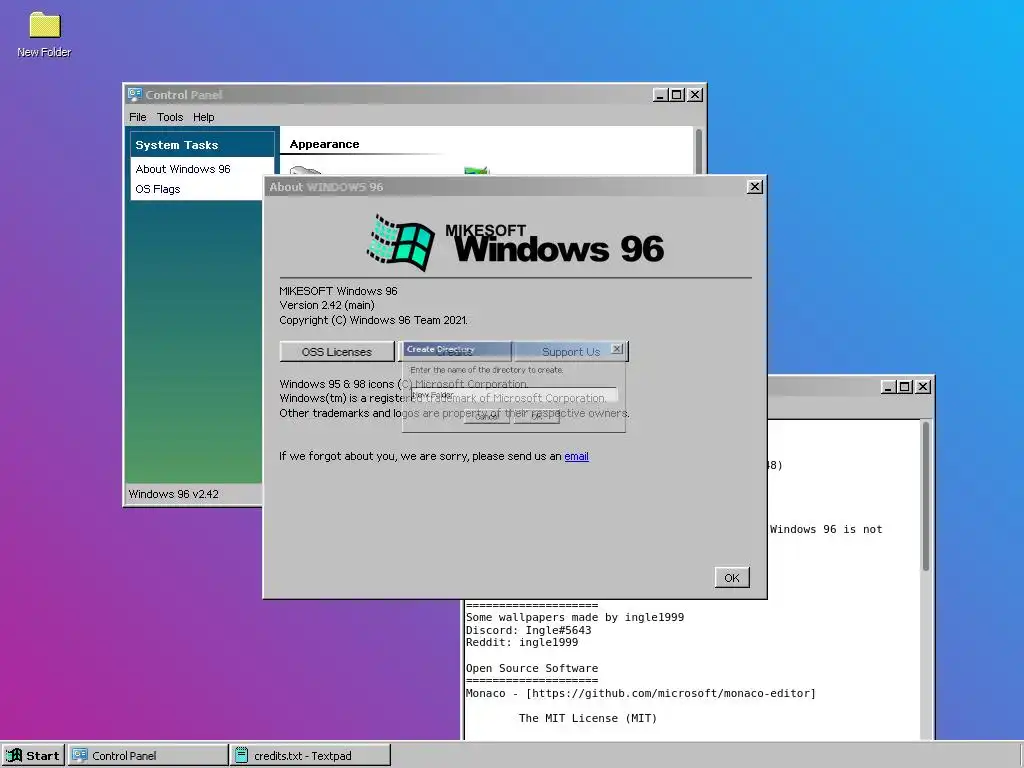Image resolution: width=1024 pixels, height=768 pixels.
Task: Click the Control Panel title bar icon
Action: (x=135, y=95)
